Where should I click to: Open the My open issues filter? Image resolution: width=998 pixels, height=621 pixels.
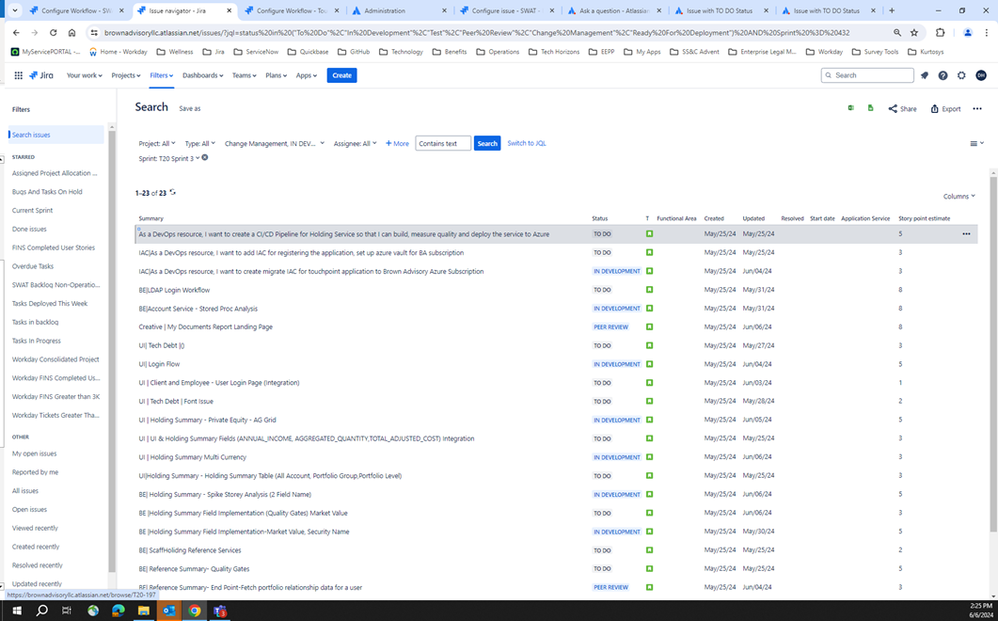[x=34, y=454]
